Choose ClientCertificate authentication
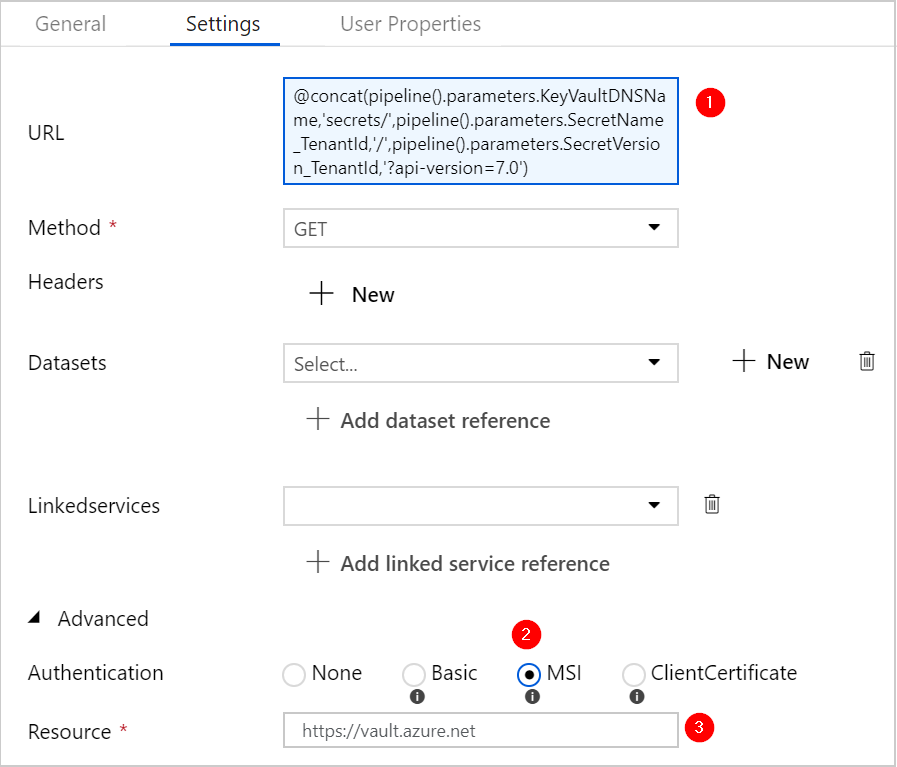 [633, 674]
